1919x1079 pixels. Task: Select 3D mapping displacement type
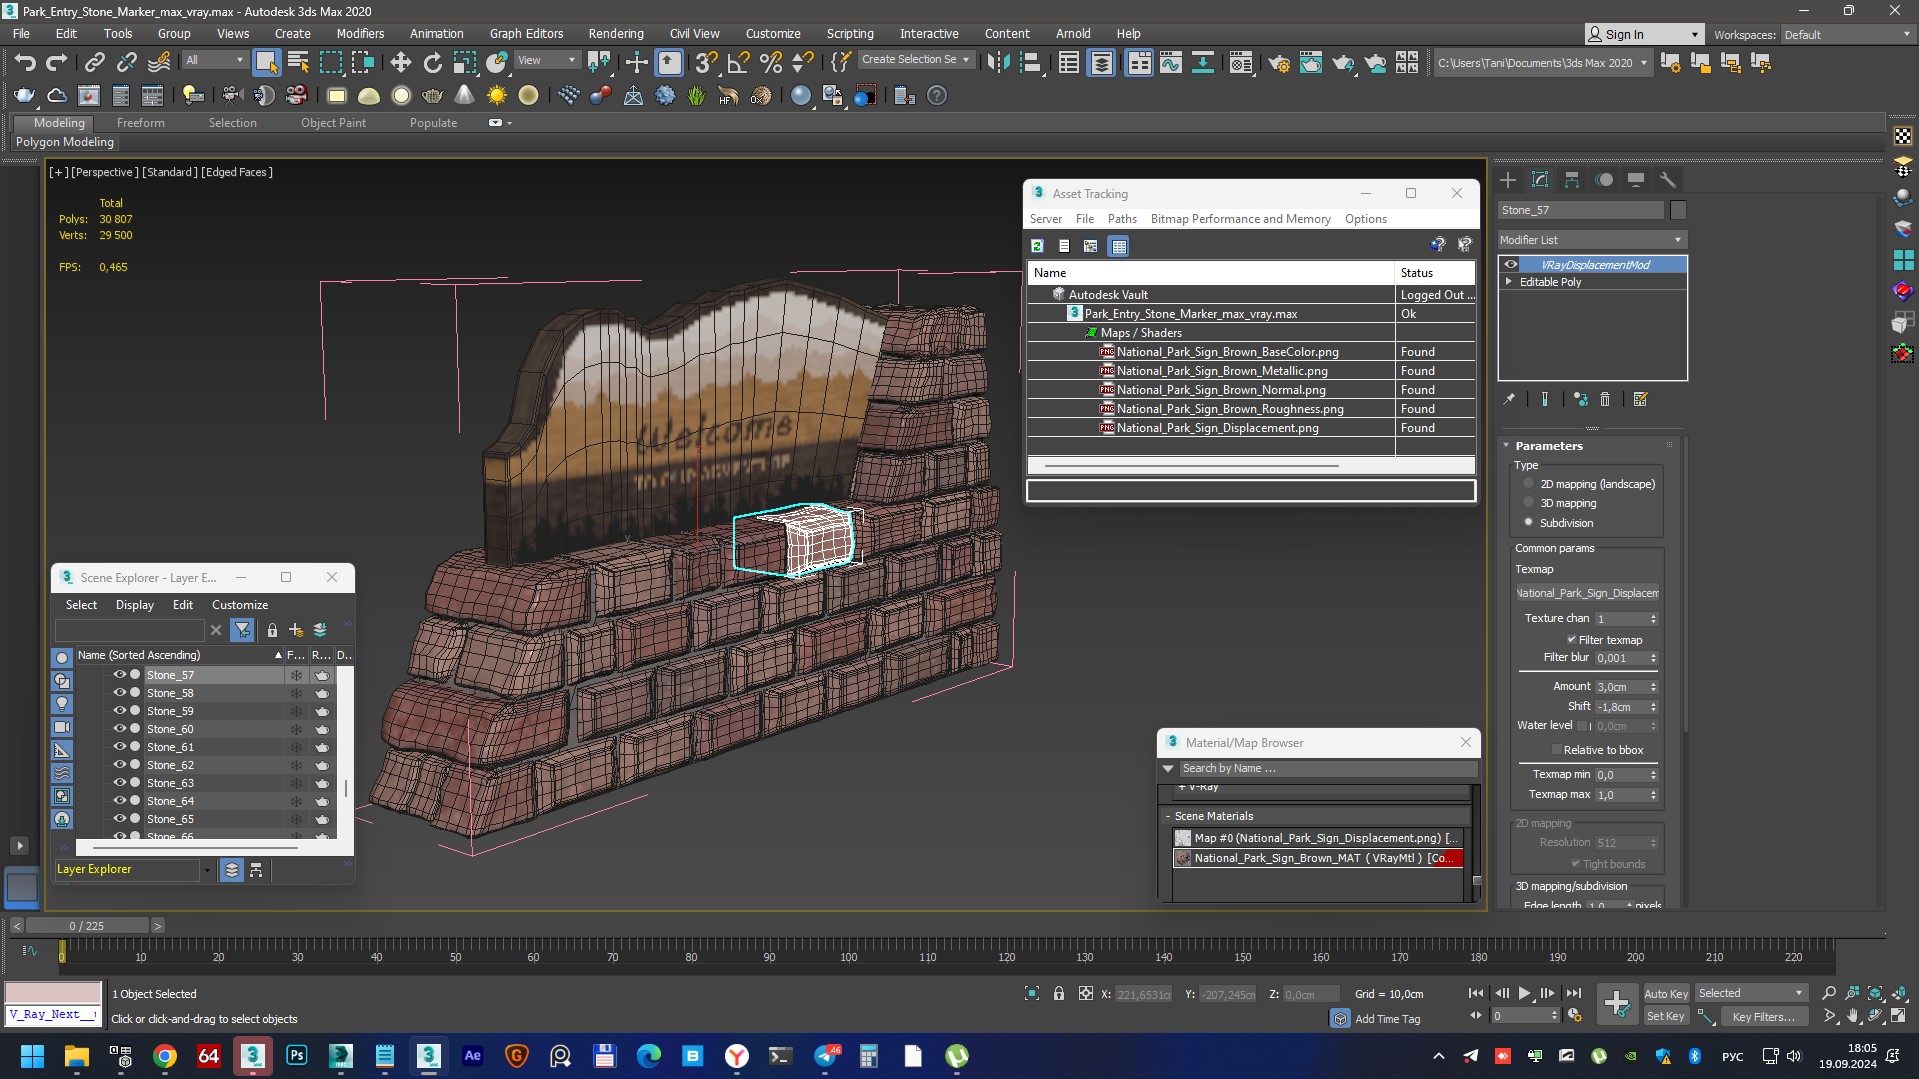tap(1528, 503)
